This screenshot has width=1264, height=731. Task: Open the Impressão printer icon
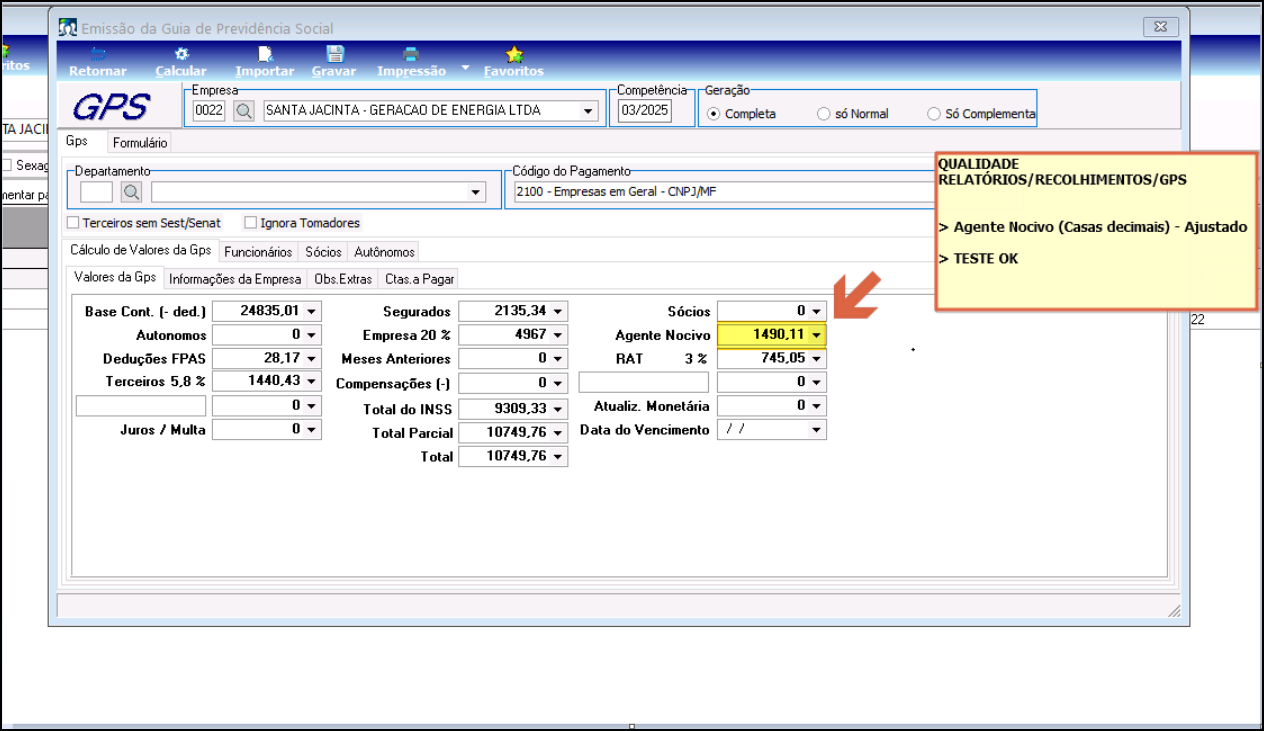pyautogui.click(x=411, y=55)
